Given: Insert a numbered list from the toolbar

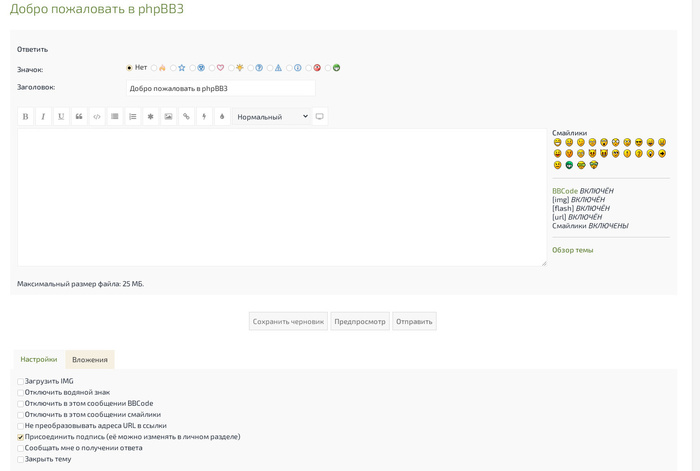Looking at the screenshot, I should [133, 117].
